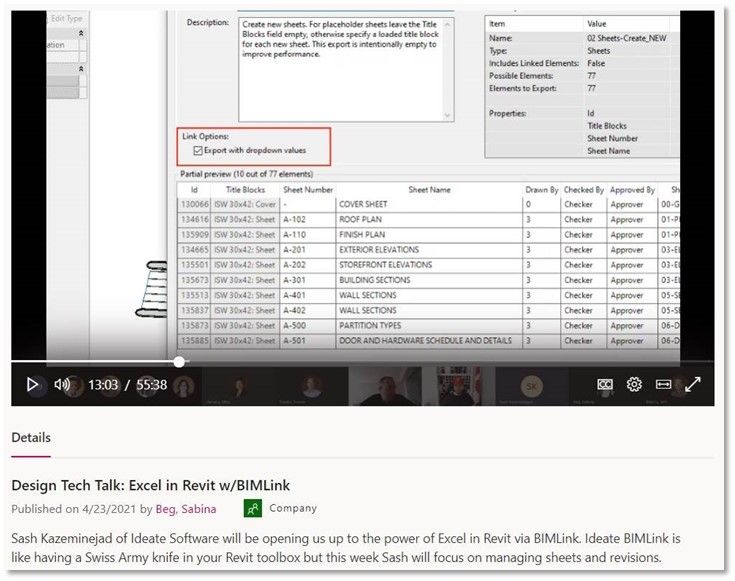Click the Sheet Number column header
This screenshot has width=735, height=581.
(x=308, y=190)
